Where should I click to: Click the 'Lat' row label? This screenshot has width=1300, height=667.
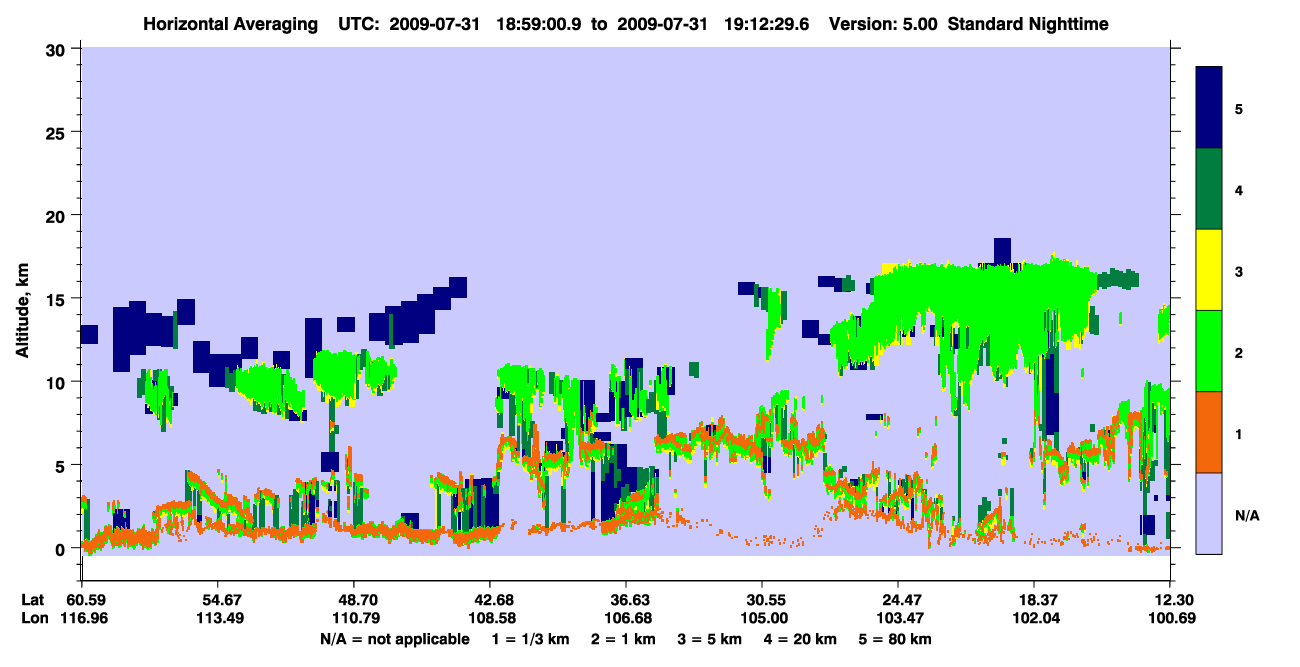coord(33,599)
